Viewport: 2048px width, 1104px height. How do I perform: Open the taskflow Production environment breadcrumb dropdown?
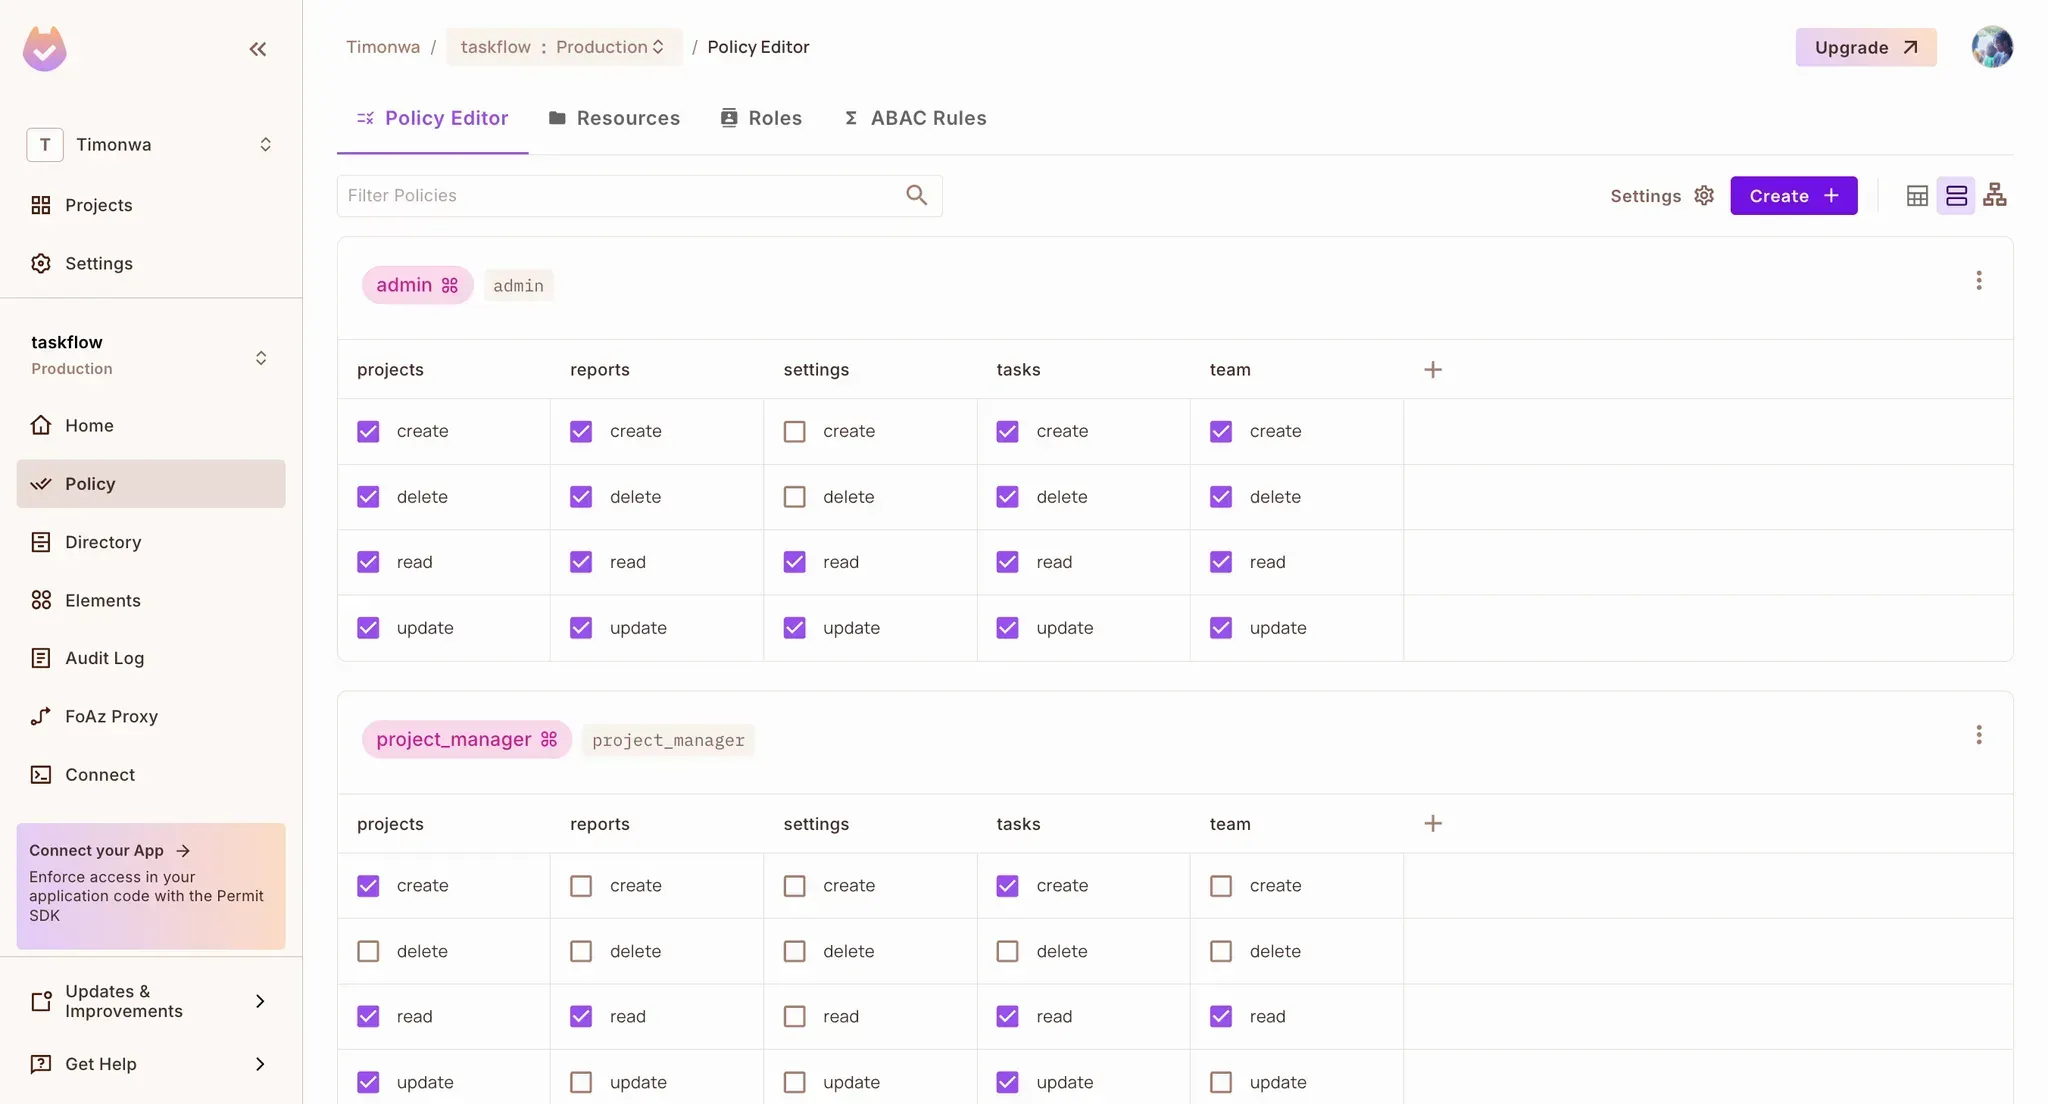(563, 47)
